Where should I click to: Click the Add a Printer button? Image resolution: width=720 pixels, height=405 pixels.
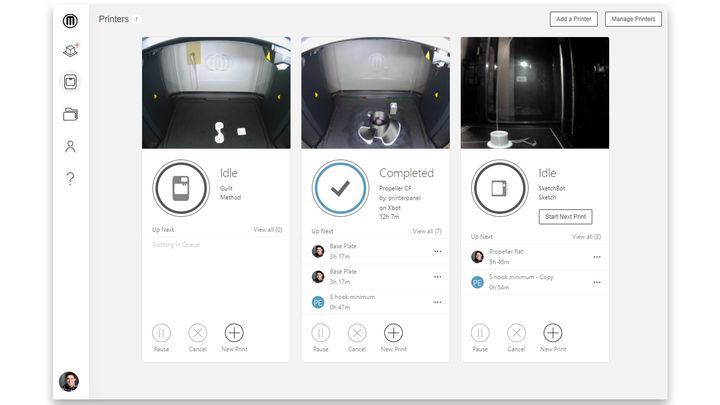[574, 19]
